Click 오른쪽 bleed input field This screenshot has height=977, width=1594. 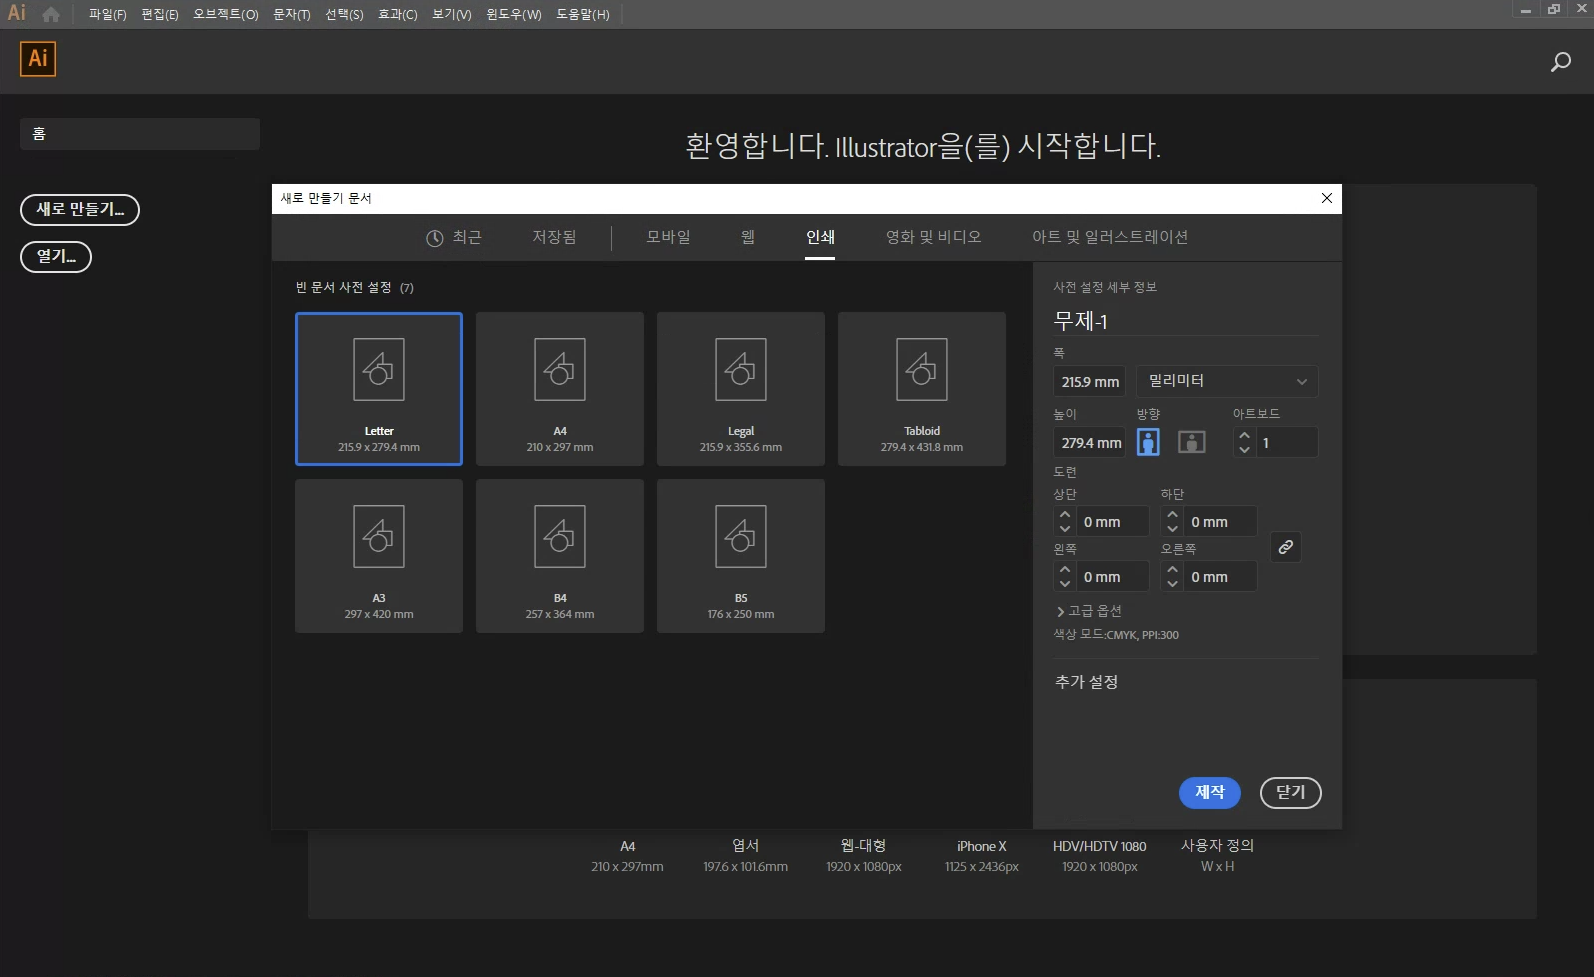pos(1219,577)
